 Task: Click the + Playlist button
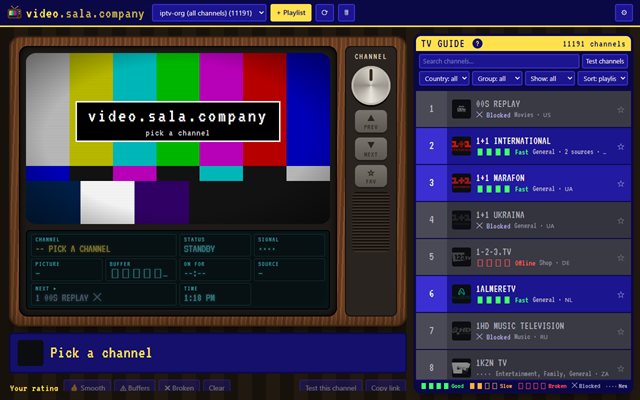(x=291, y=13)
